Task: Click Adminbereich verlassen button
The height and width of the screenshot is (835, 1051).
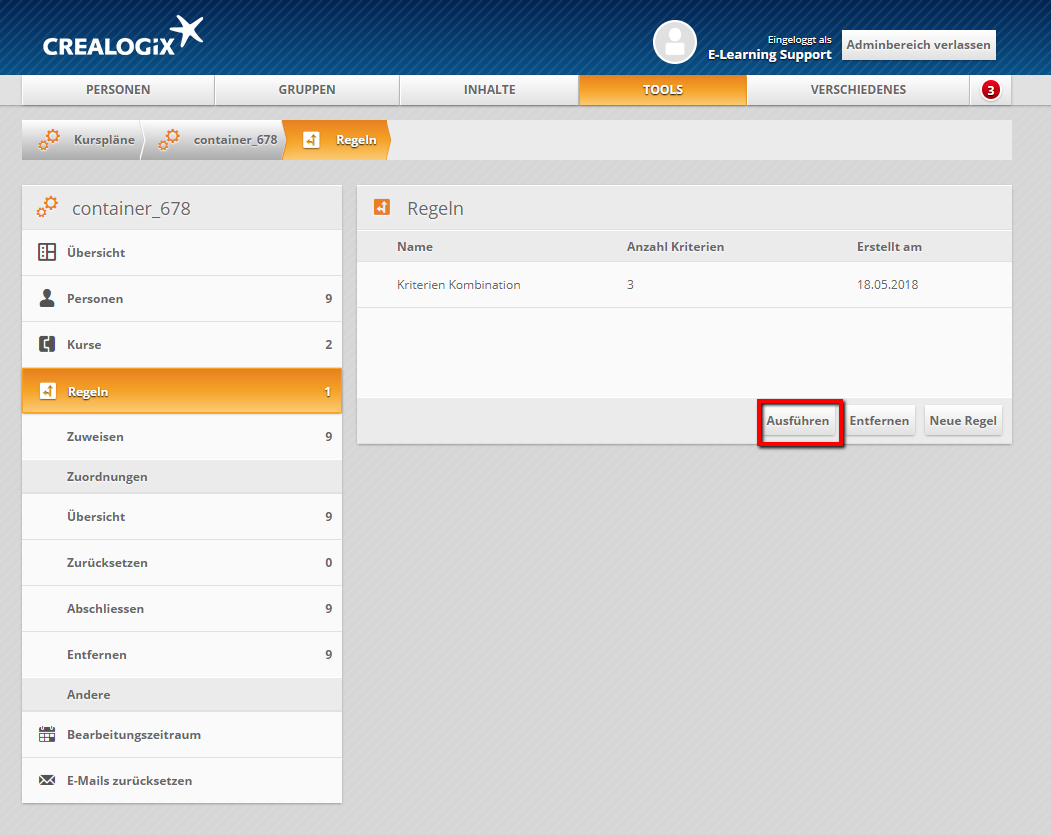Action: point(918,45)
